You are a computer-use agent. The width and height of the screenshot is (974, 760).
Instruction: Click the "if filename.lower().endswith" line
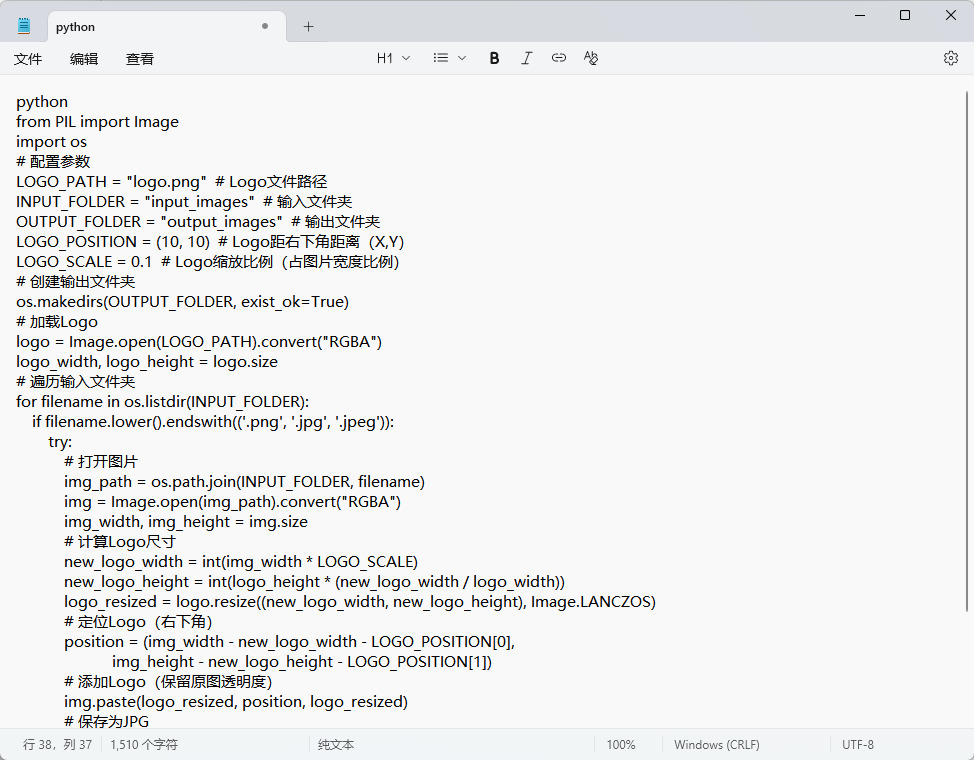[x=213, y=422]
